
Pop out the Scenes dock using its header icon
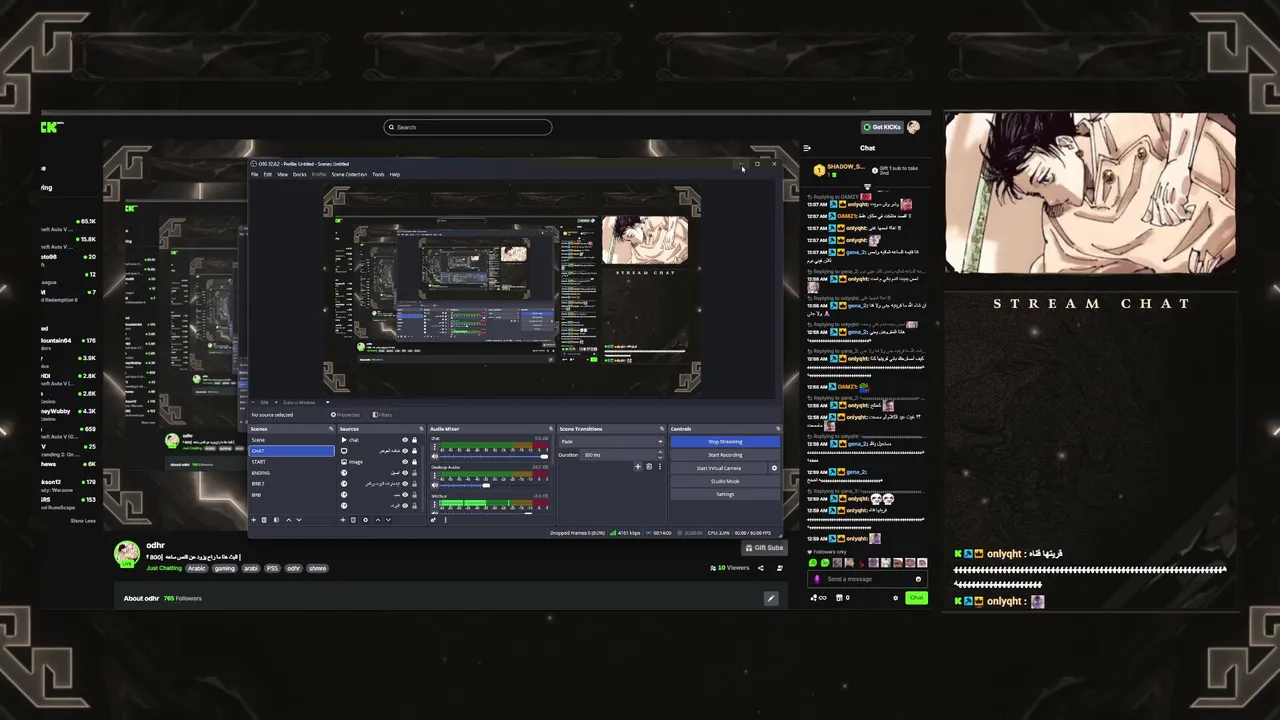[x=331, y=429]
